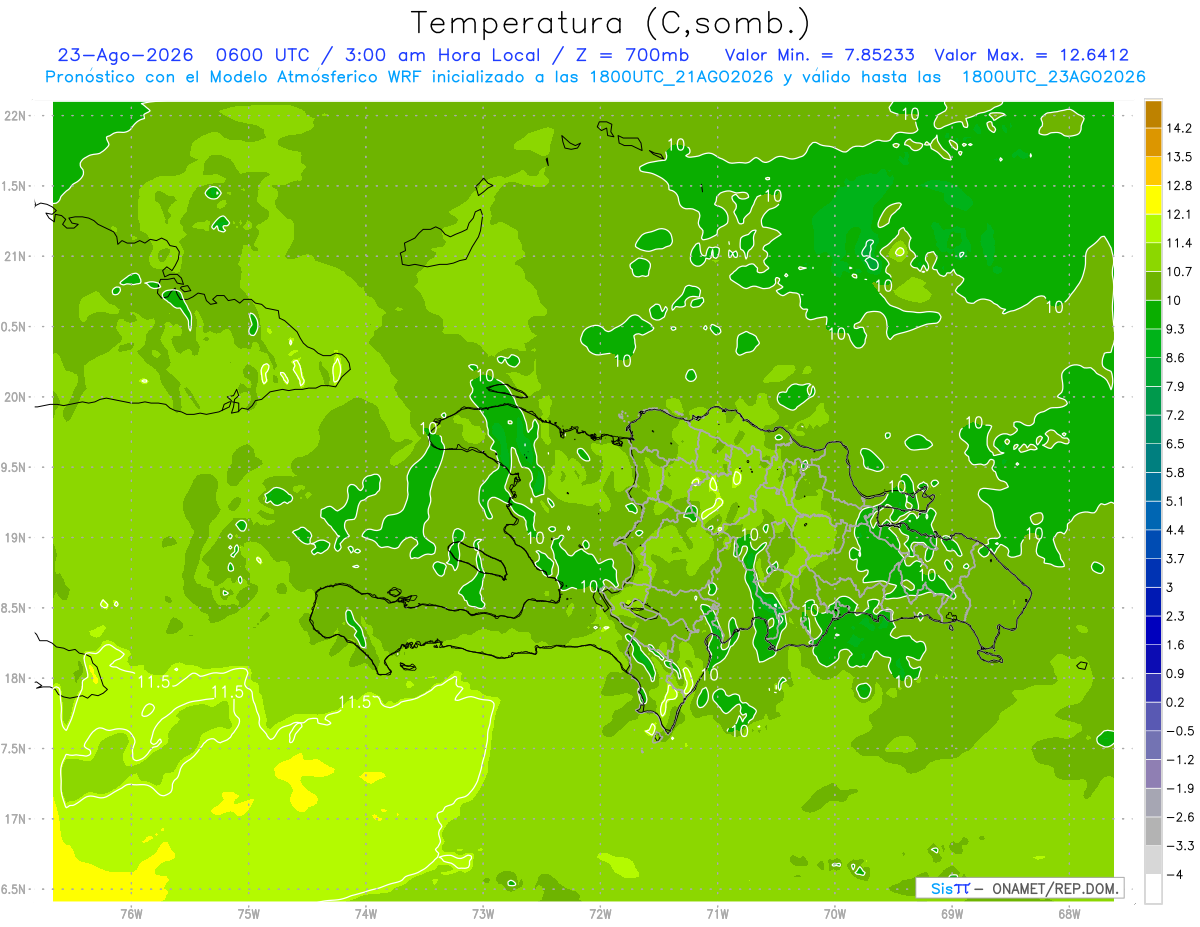Click the colorbar value "5.8"

click(x=1176, y=472)
